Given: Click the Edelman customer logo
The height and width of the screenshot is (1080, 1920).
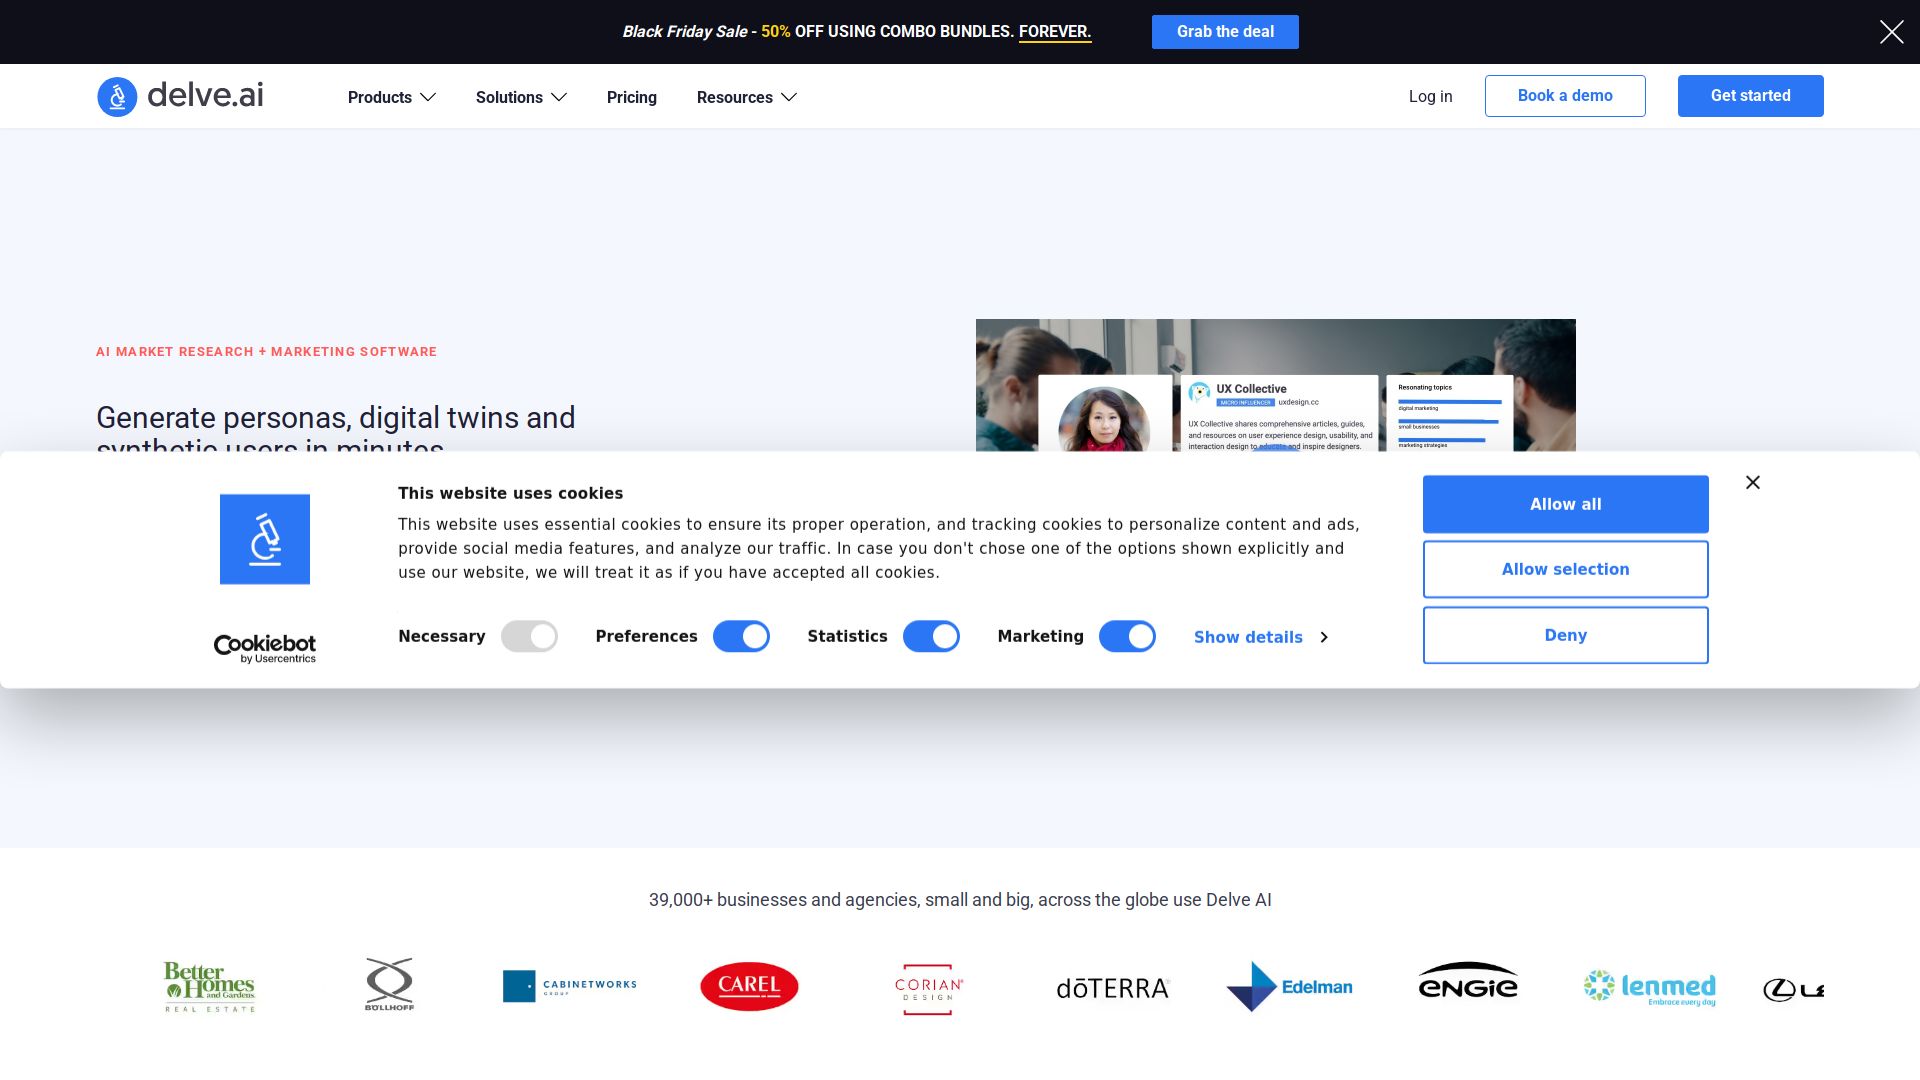Looking at the screenshot, I should pos(1289,987).
